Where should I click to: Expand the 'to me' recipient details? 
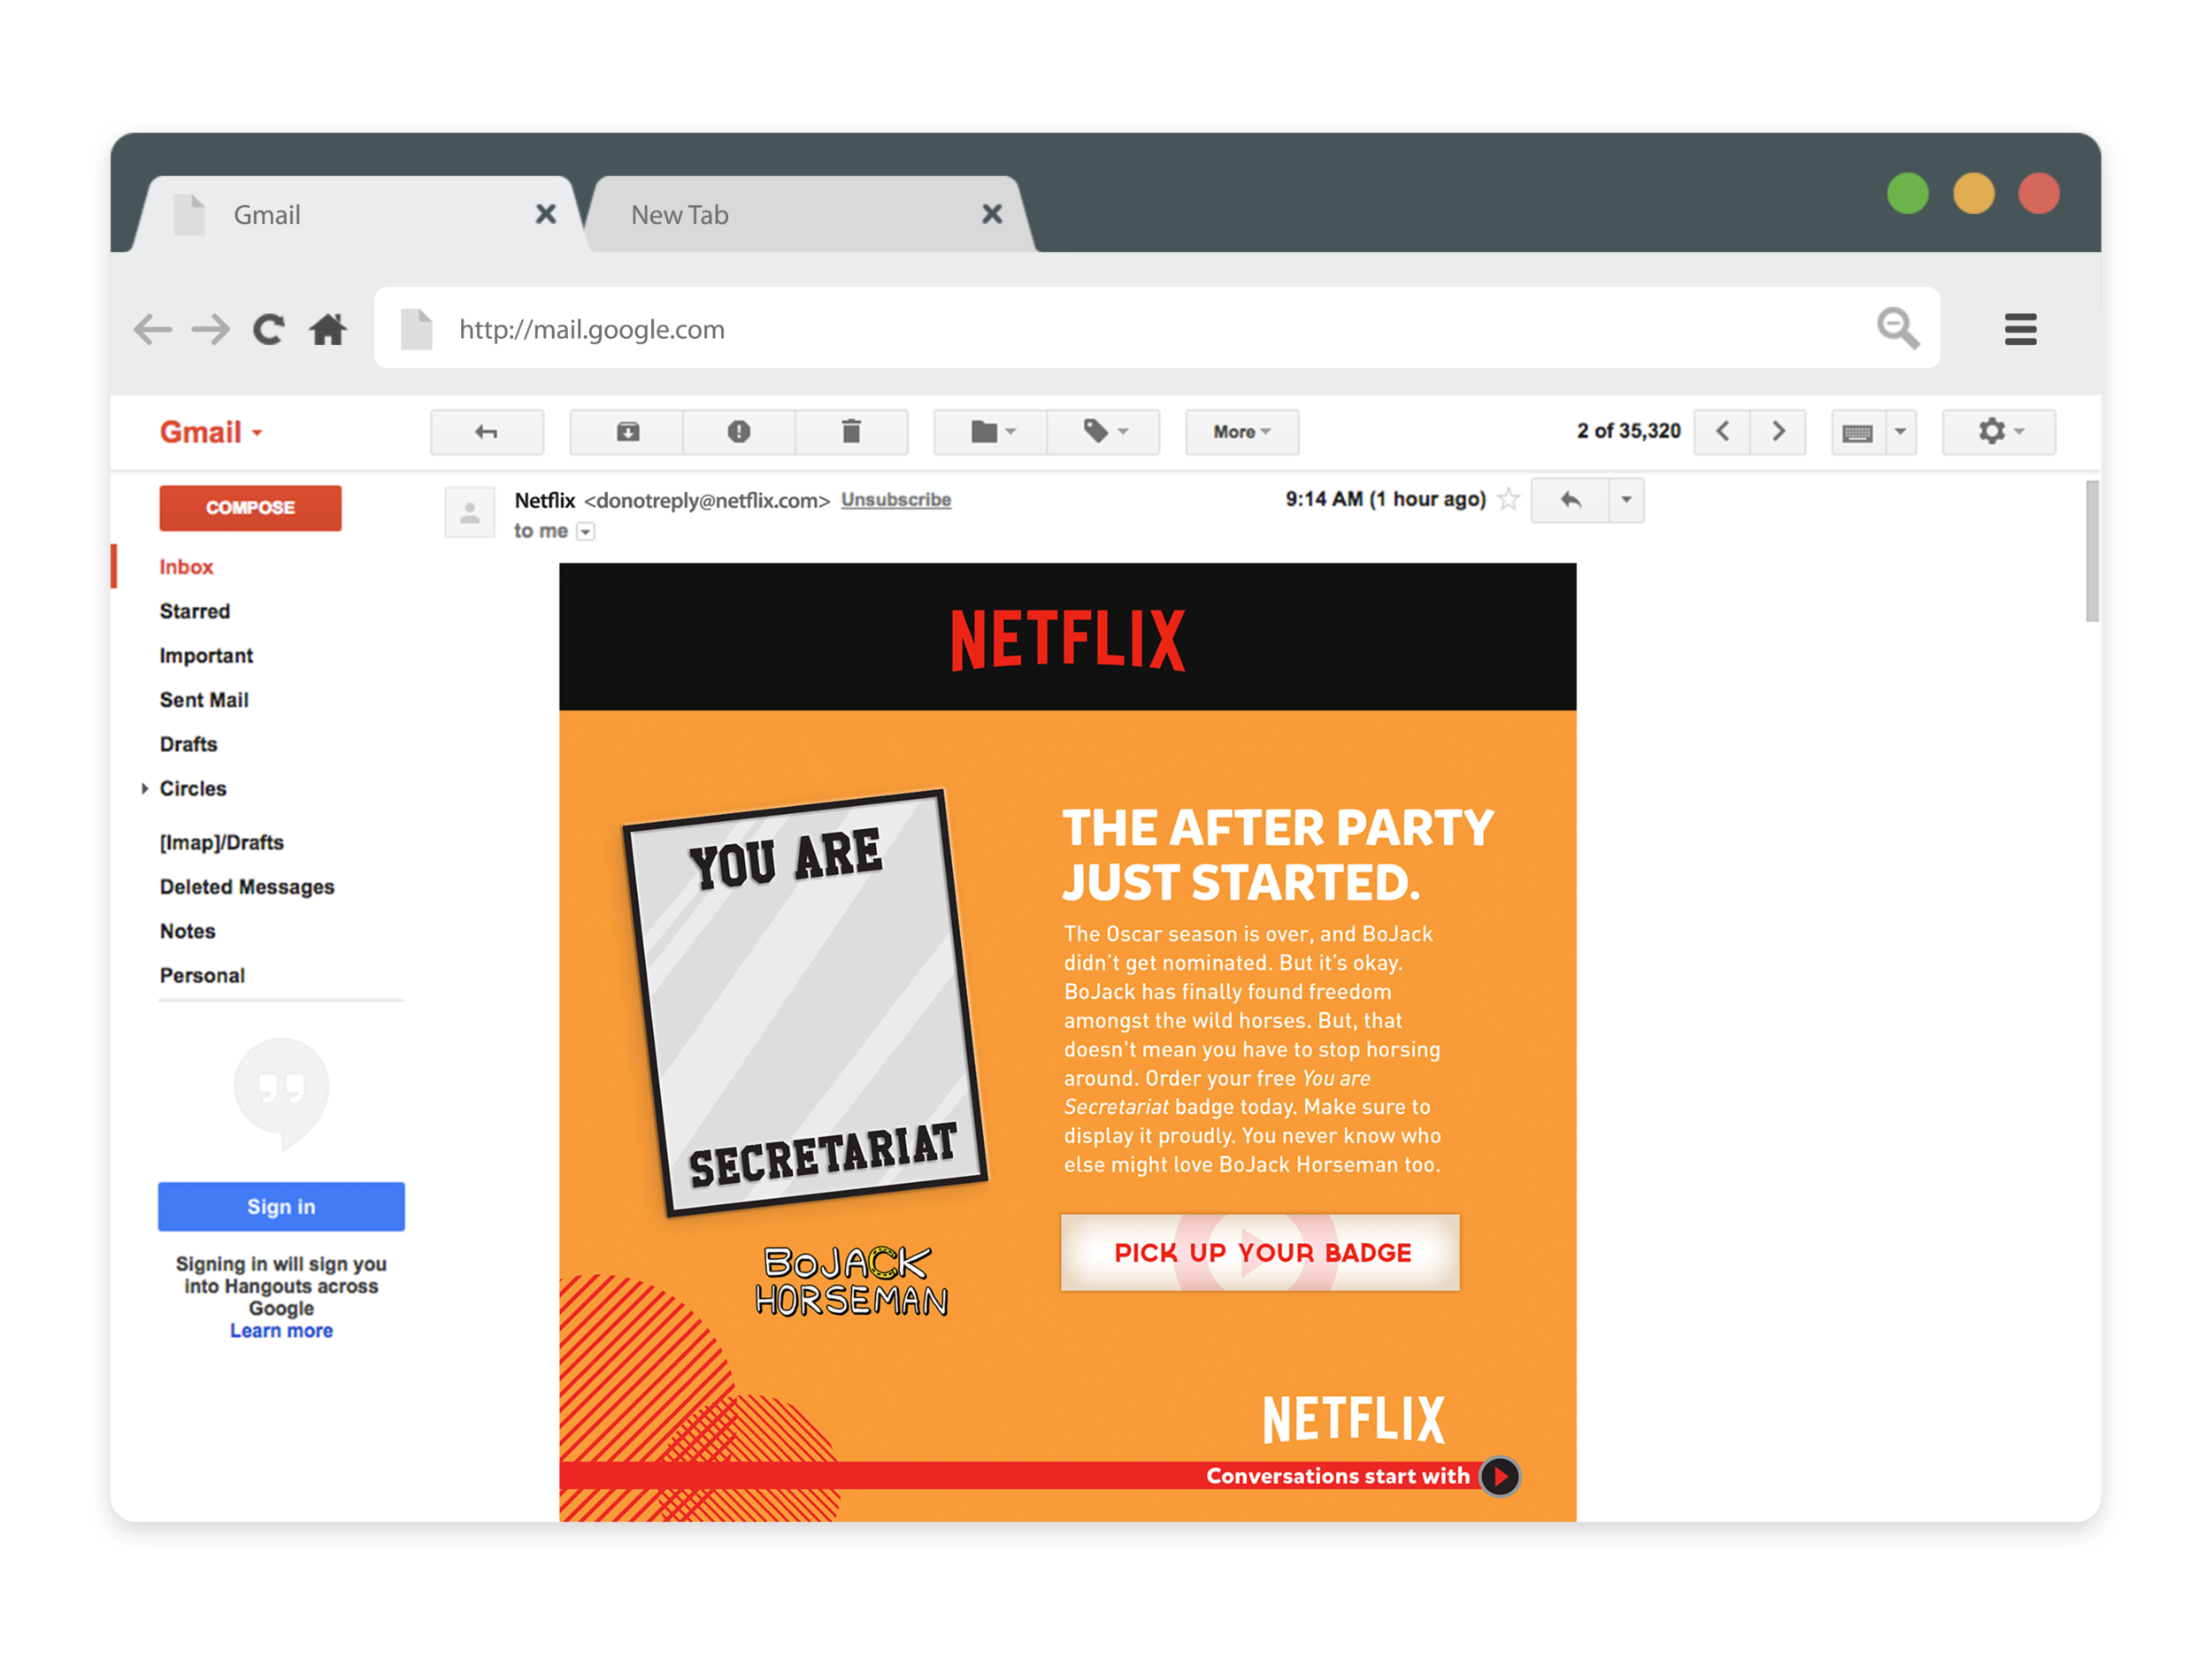click(586, 532)
